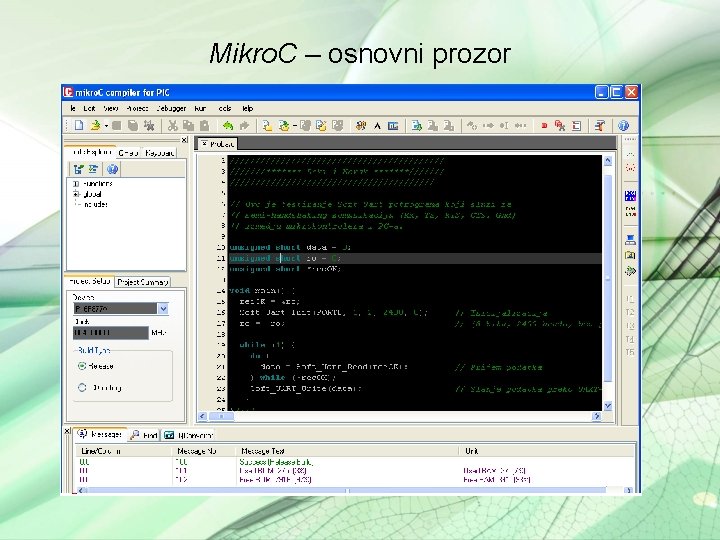Open the Run menu

tap(200, 108)
